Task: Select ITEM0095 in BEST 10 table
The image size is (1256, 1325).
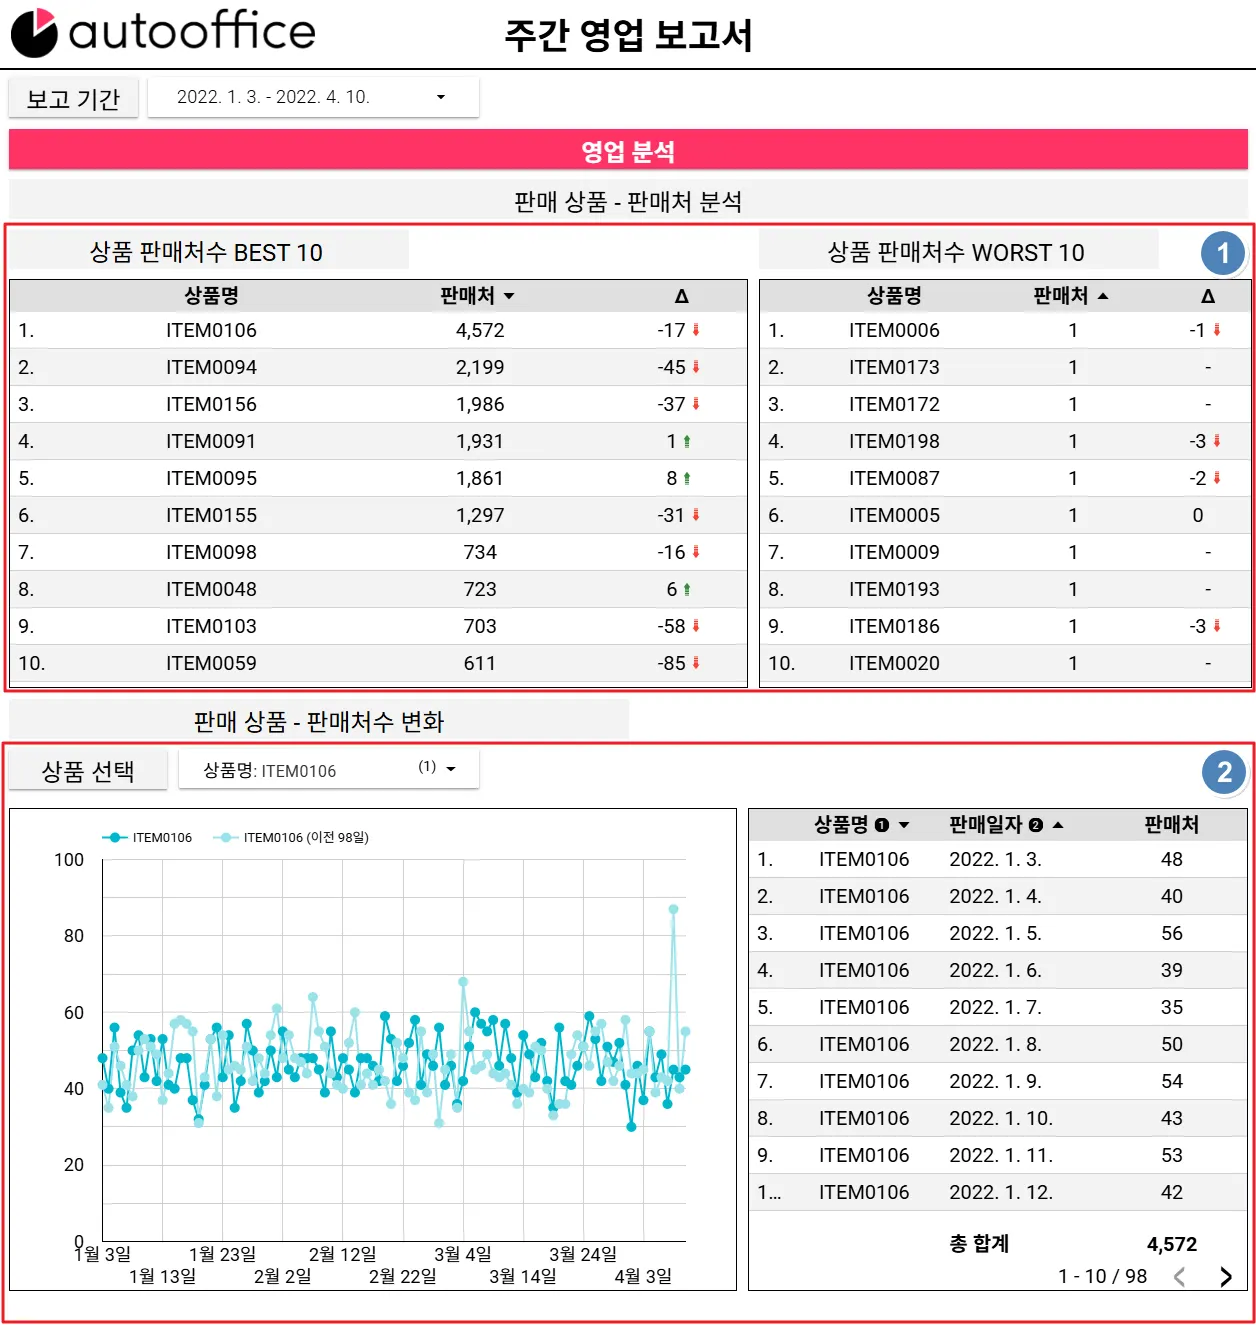Action: (x=211, y=478)
